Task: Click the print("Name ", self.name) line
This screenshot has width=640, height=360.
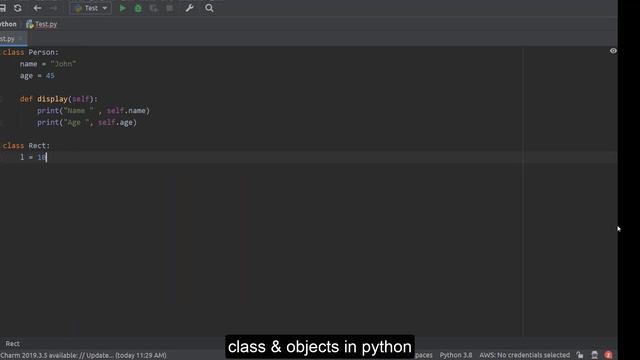Action: [x=93, y=111]
